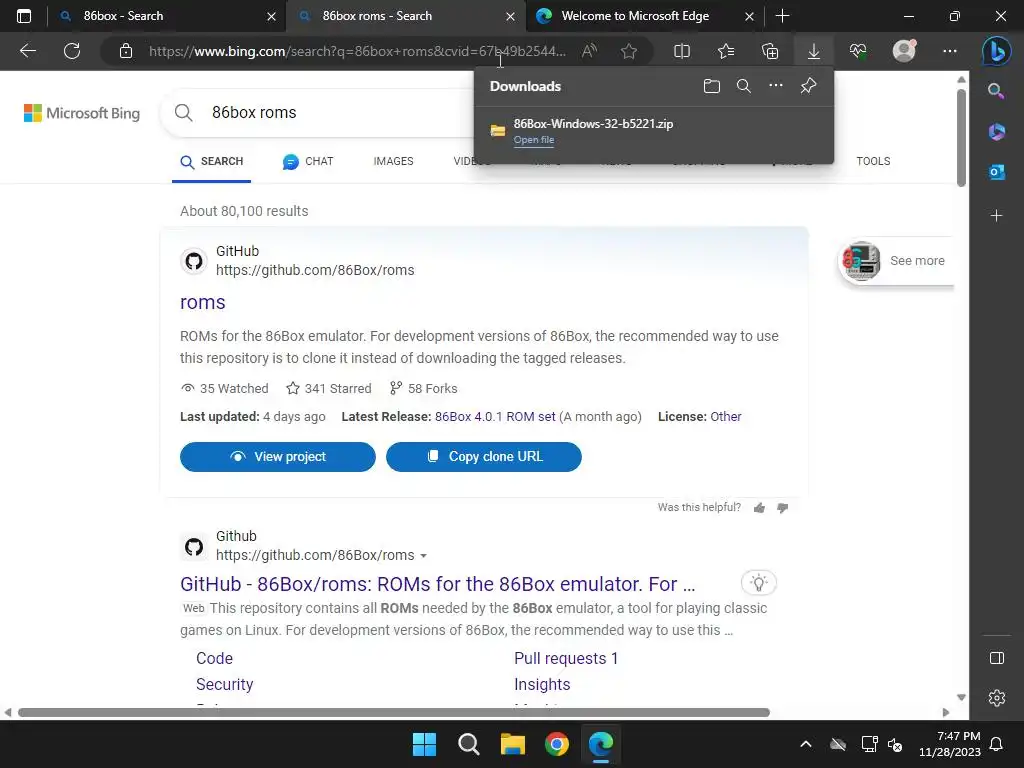Search downloads using the magnifier icon

pos(743,86)
